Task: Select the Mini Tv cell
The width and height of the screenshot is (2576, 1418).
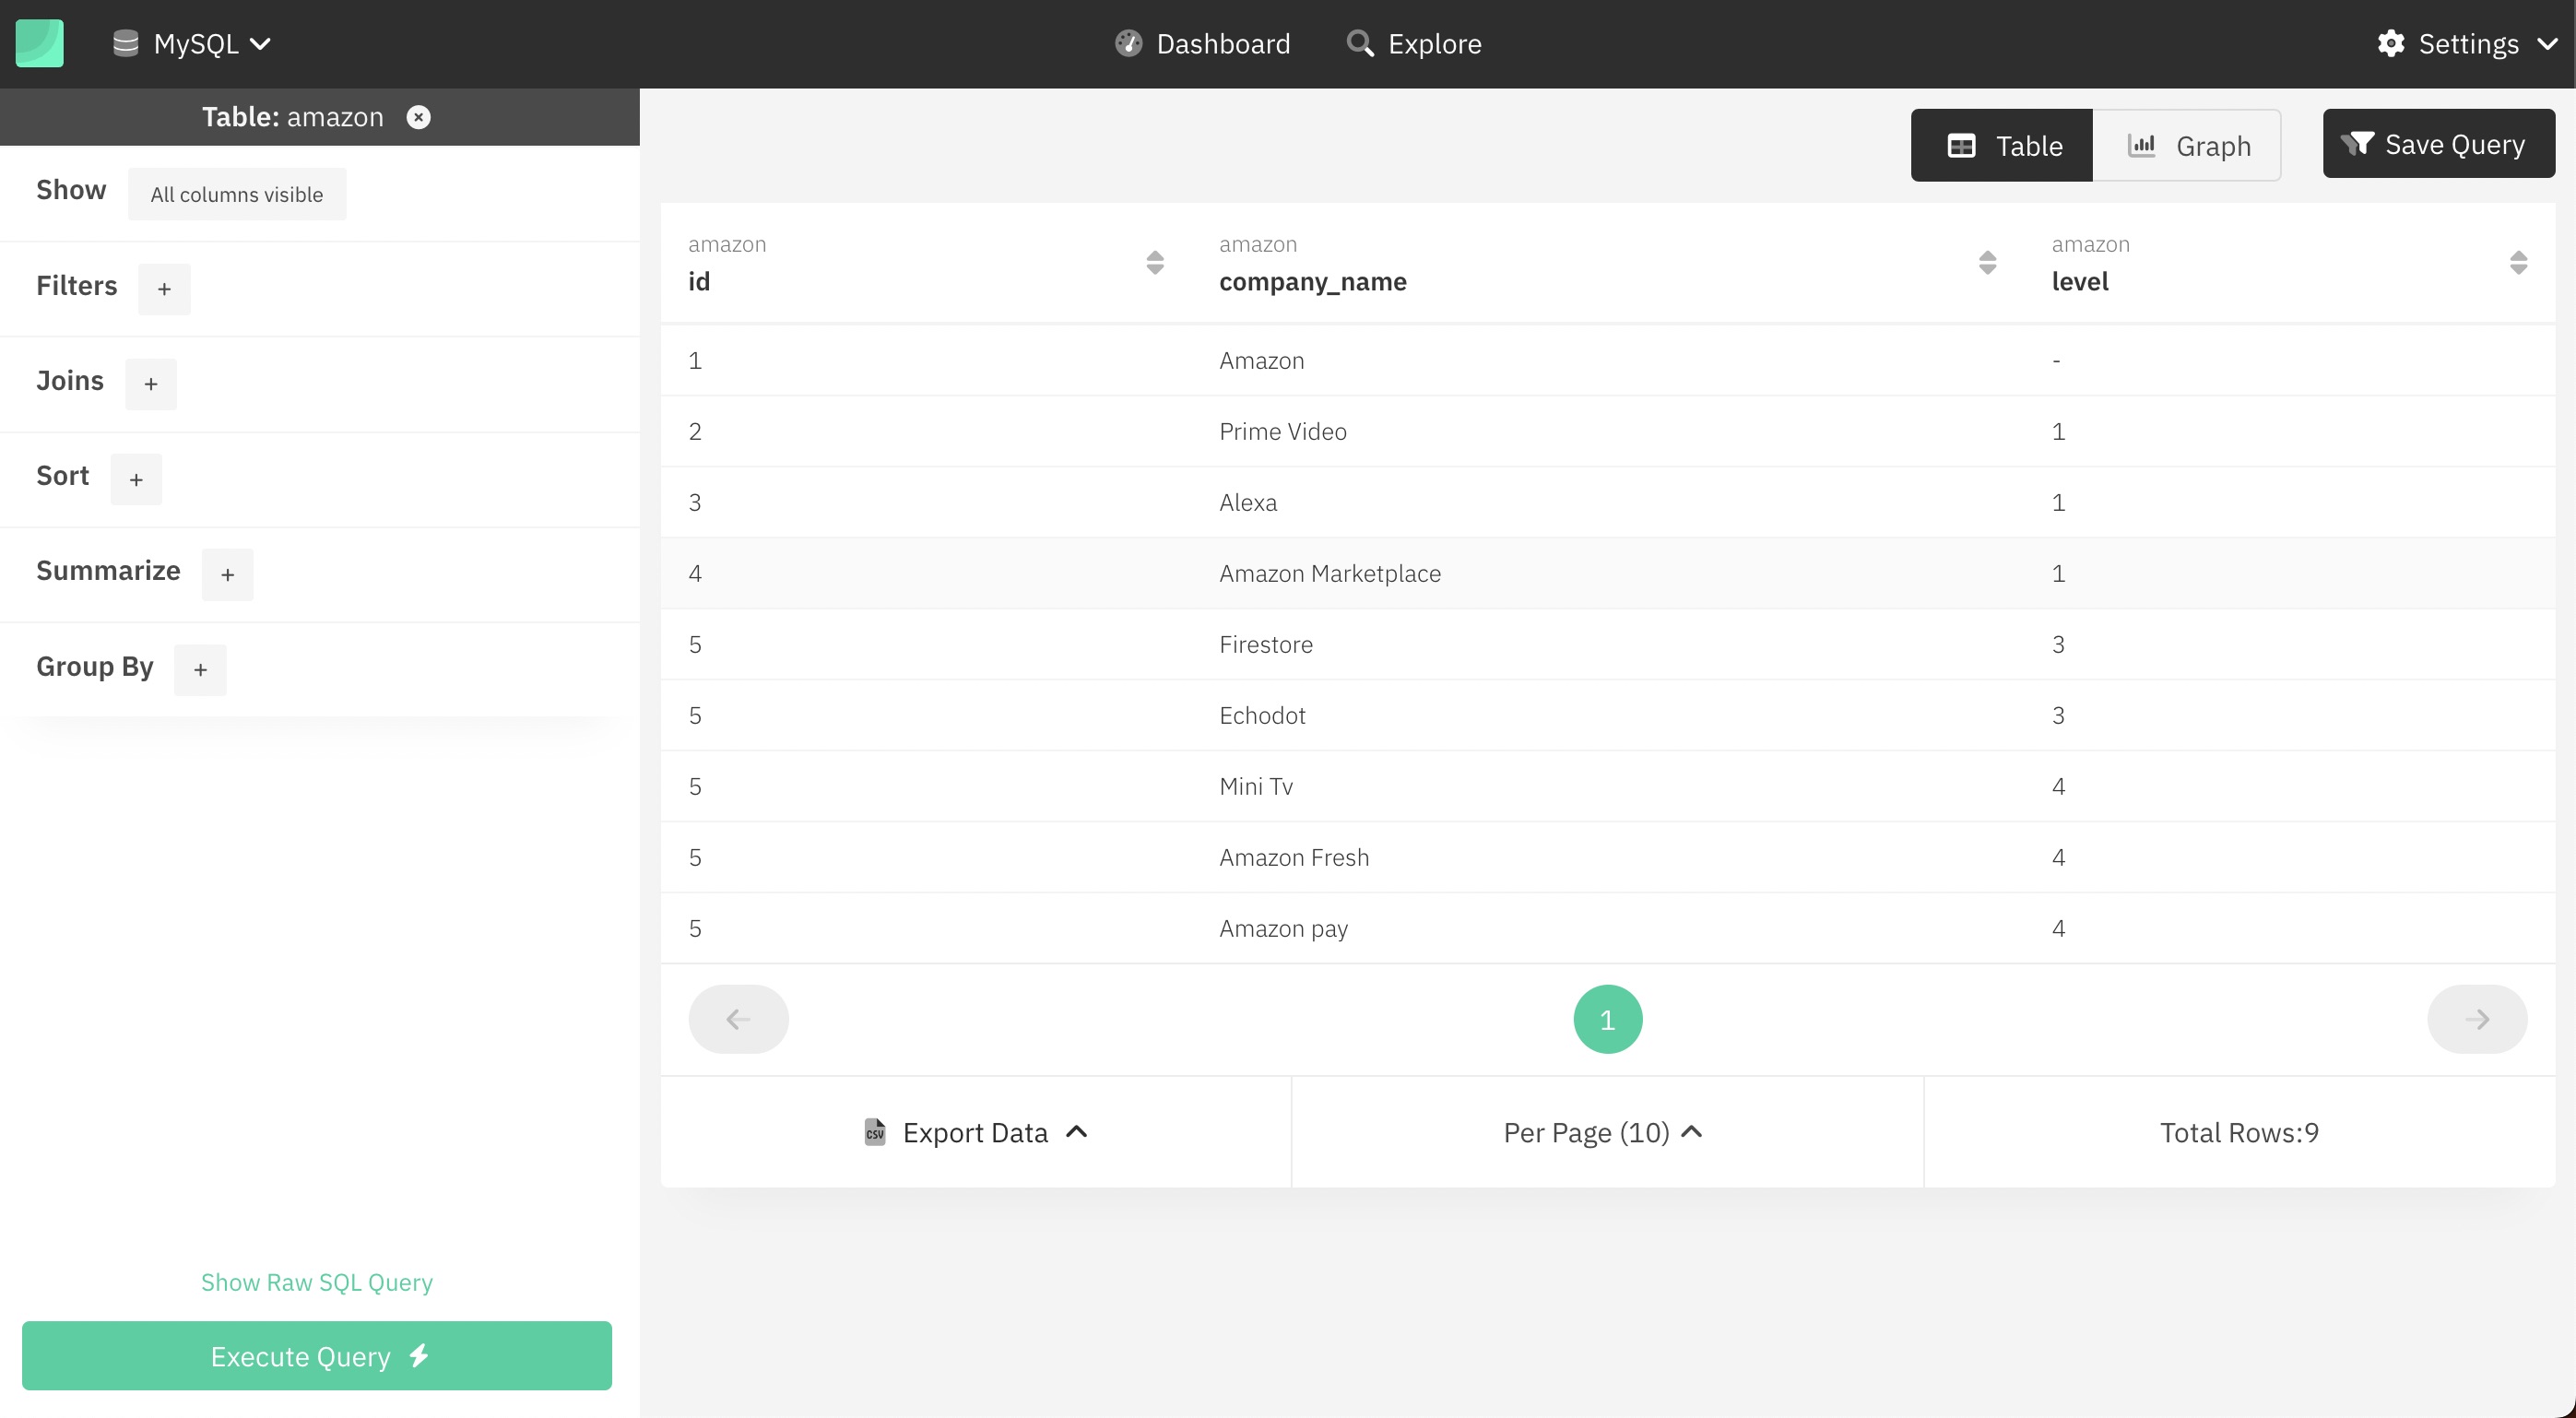Action: click(x=1256, y=786)
